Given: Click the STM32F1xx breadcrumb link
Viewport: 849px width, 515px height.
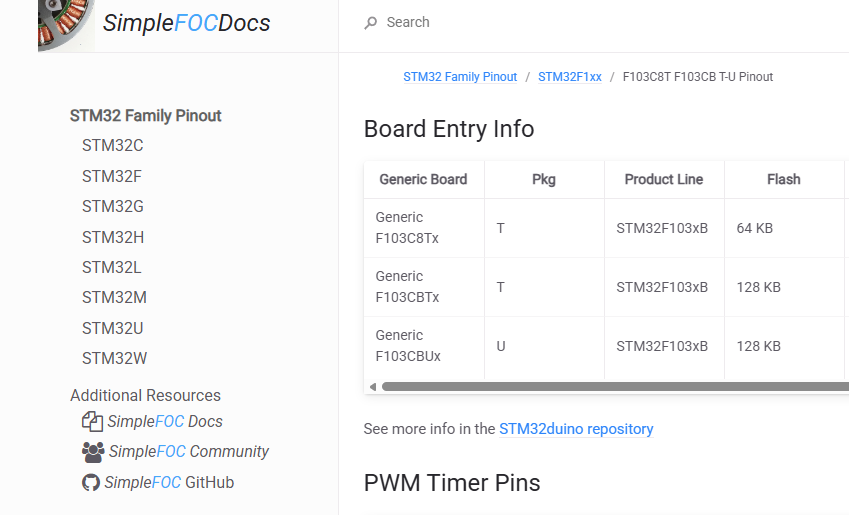Looking at the screenshot, I should click(570, 77).
